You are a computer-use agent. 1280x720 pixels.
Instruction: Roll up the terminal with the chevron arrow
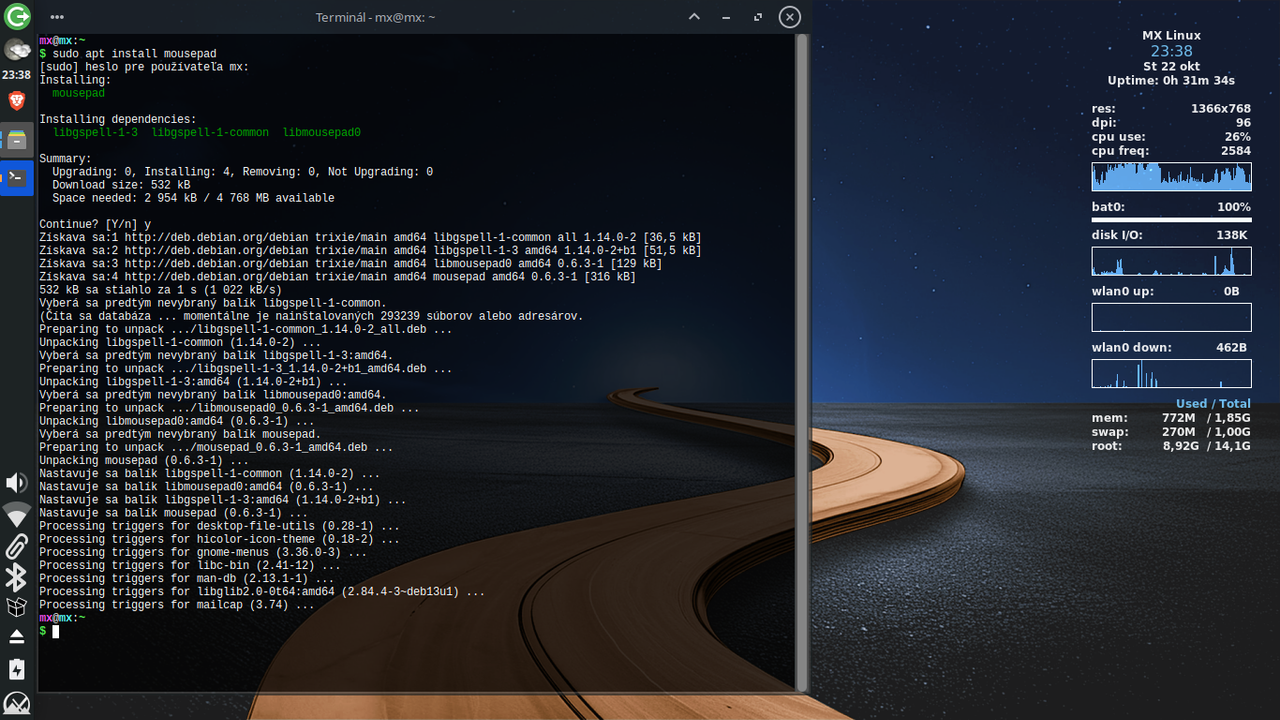[694, 17]
